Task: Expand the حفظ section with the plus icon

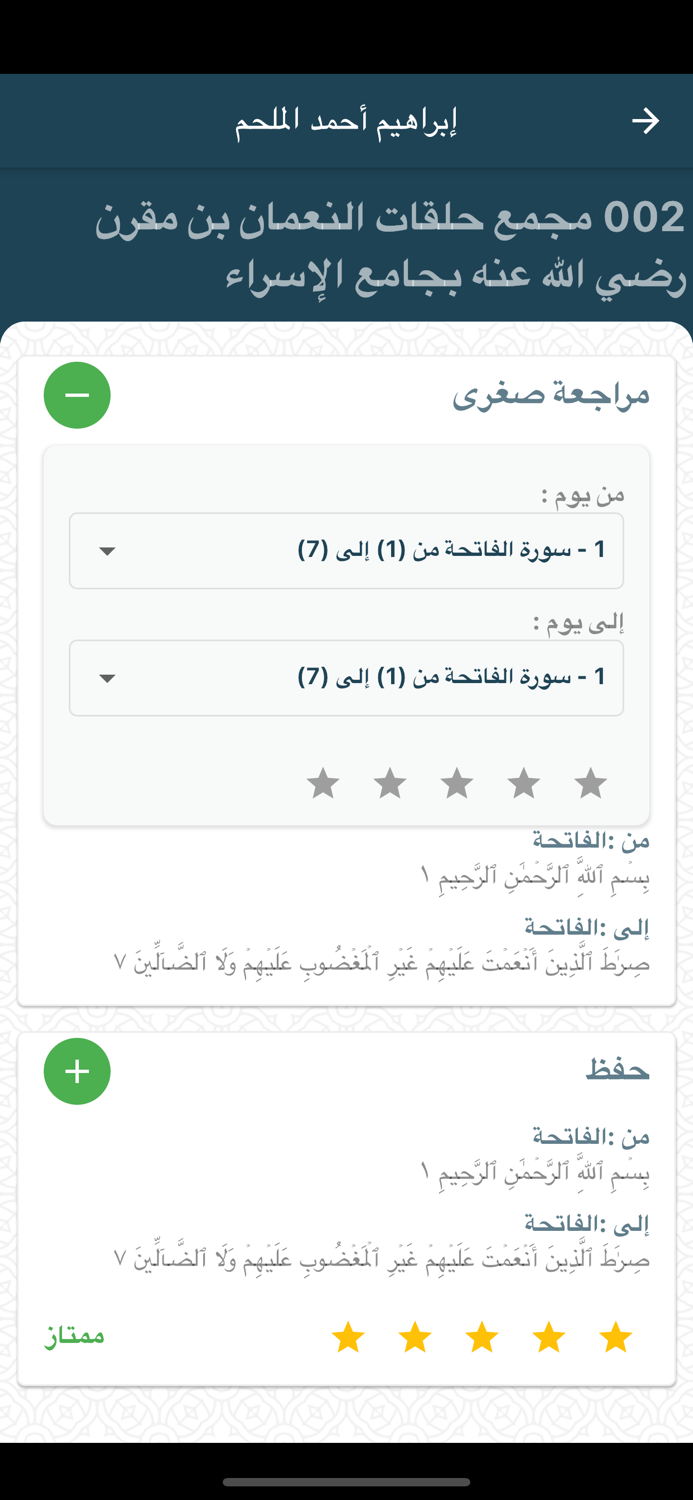Action: pyautogui.click(x=77, y=1071)
